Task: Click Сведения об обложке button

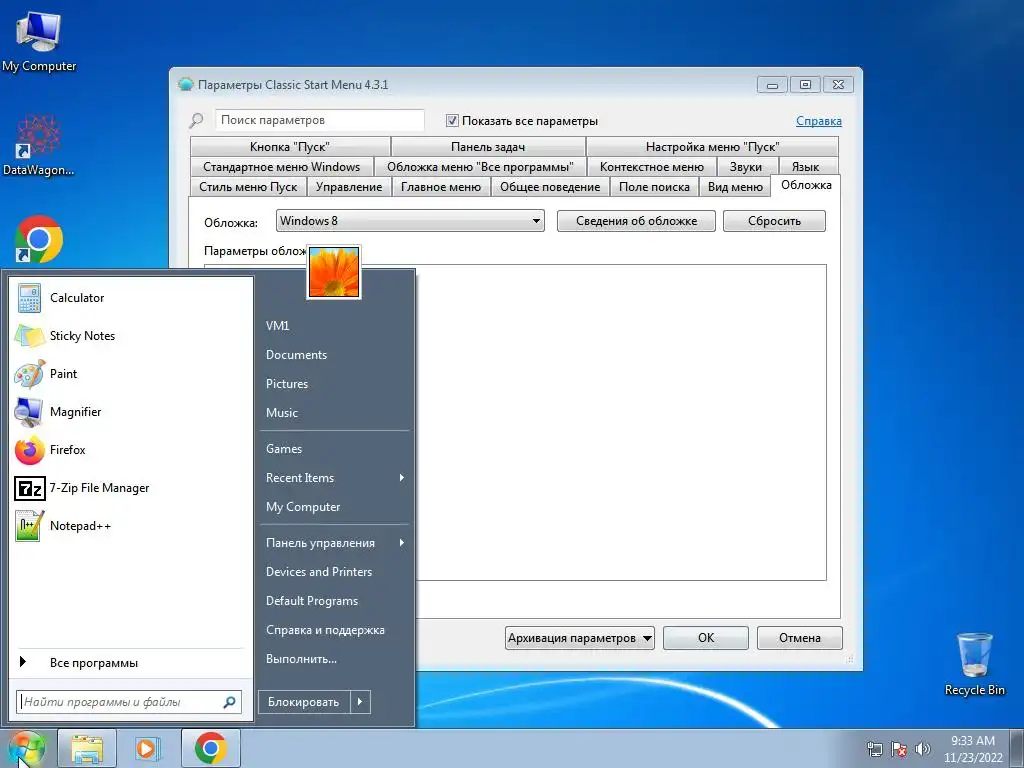Action: 636,221
